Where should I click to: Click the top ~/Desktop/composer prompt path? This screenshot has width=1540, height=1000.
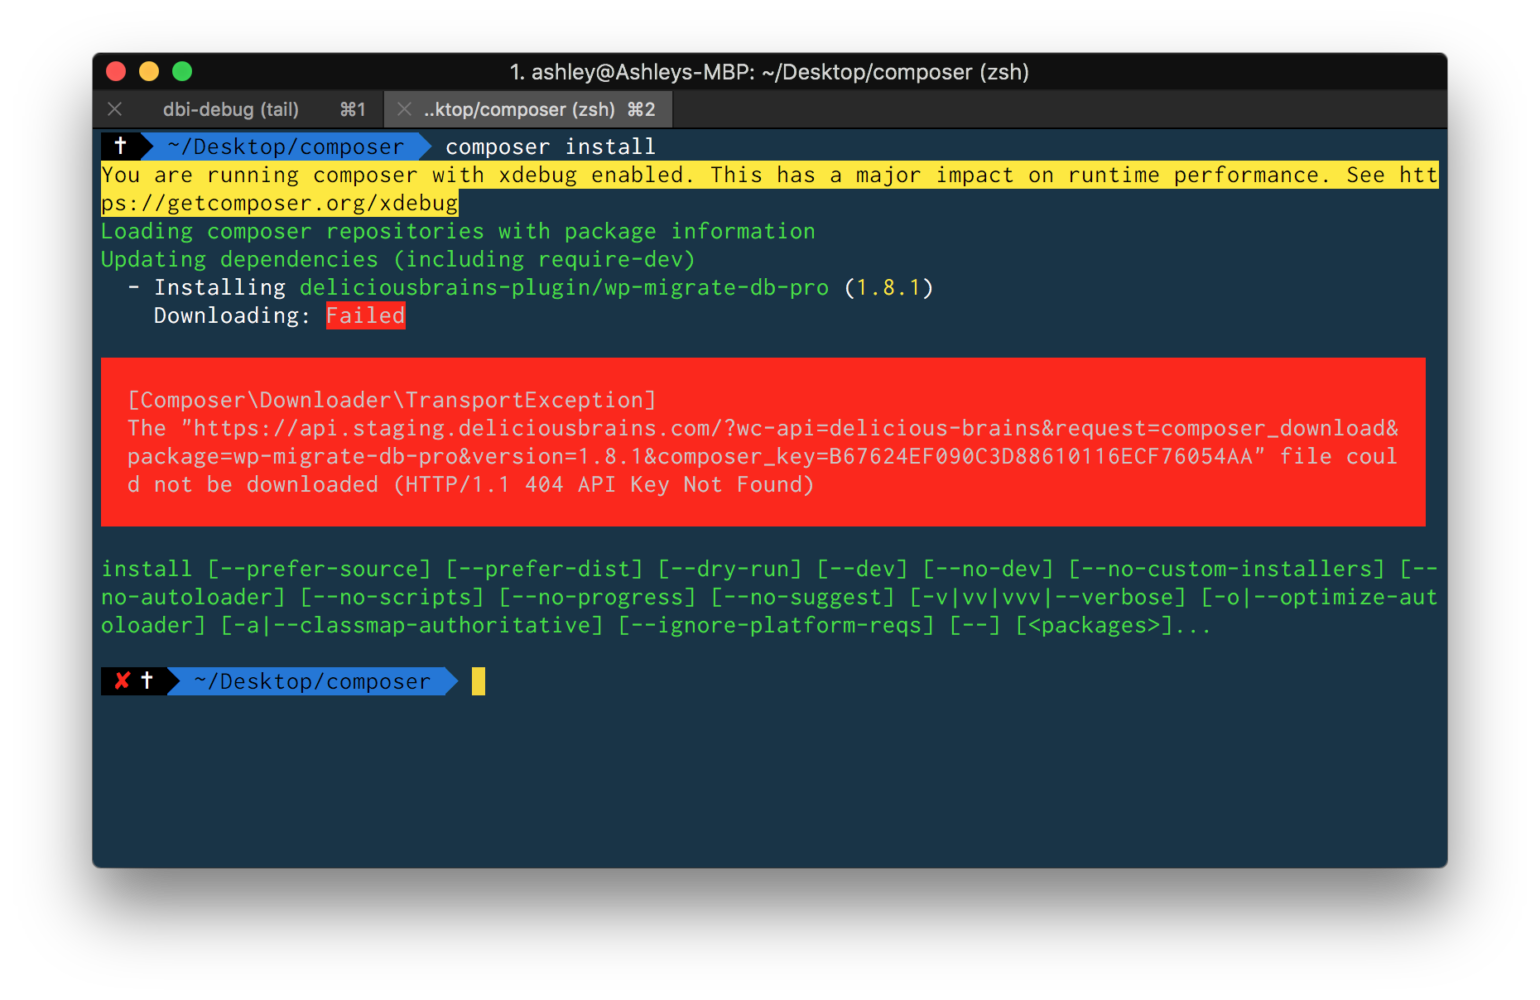tap(286, 147)
